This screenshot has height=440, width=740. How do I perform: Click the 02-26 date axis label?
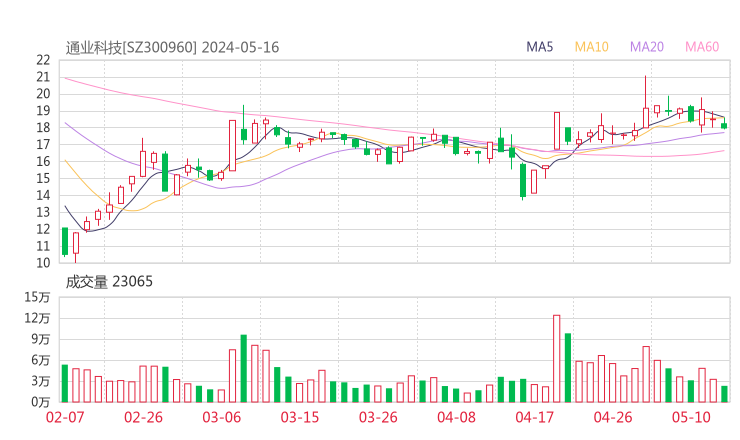(x=143, y=417)
